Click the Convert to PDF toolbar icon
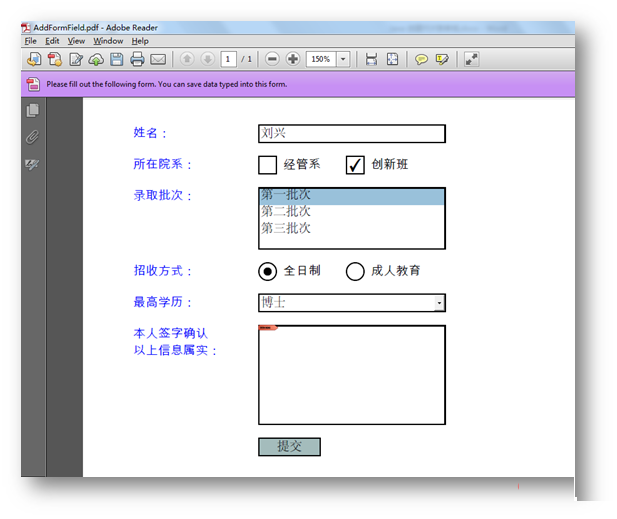Screen dimensions: 617x519 tap(55, 59)
